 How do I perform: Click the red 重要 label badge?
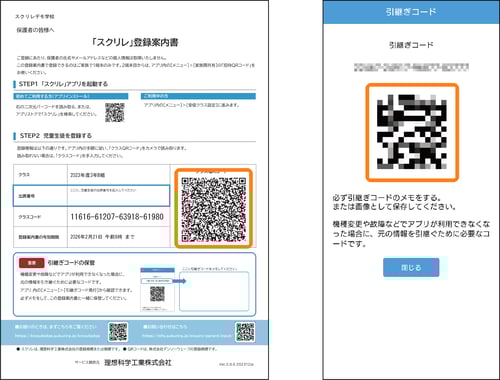pos(32,263)
